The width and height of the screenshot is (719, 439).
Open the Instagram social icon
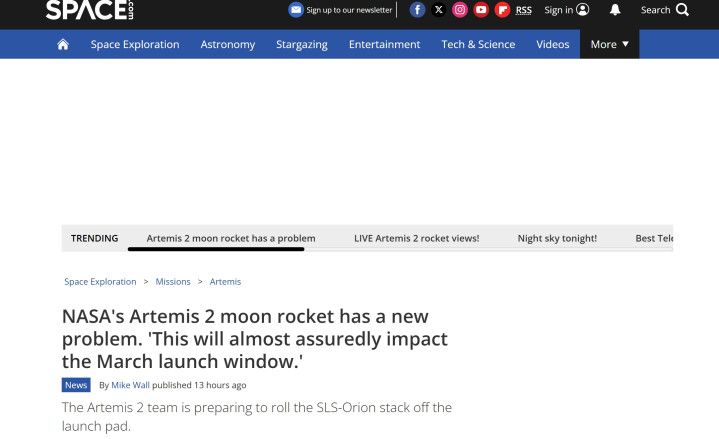460,10
